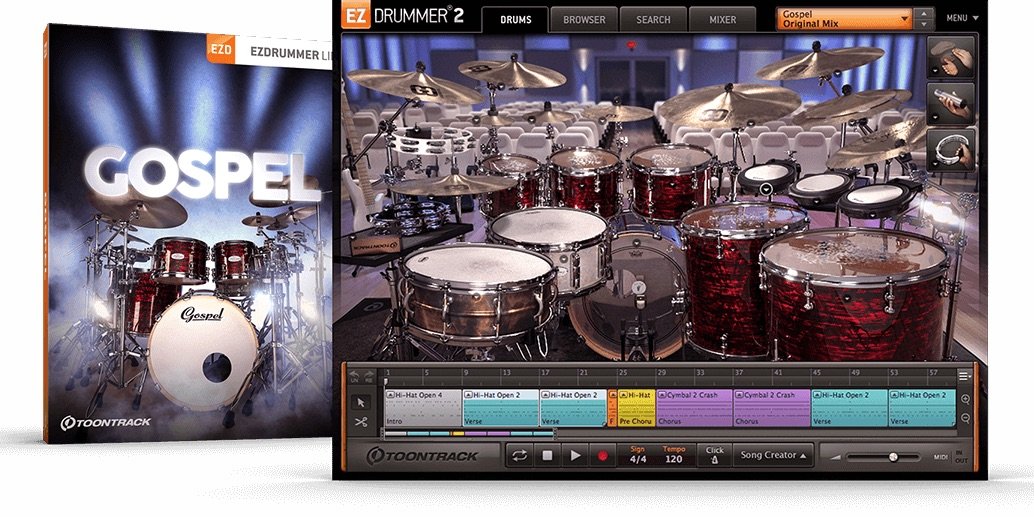Expand the Song Creator panel
The image size is (1034, 517).
click(773, 455)
